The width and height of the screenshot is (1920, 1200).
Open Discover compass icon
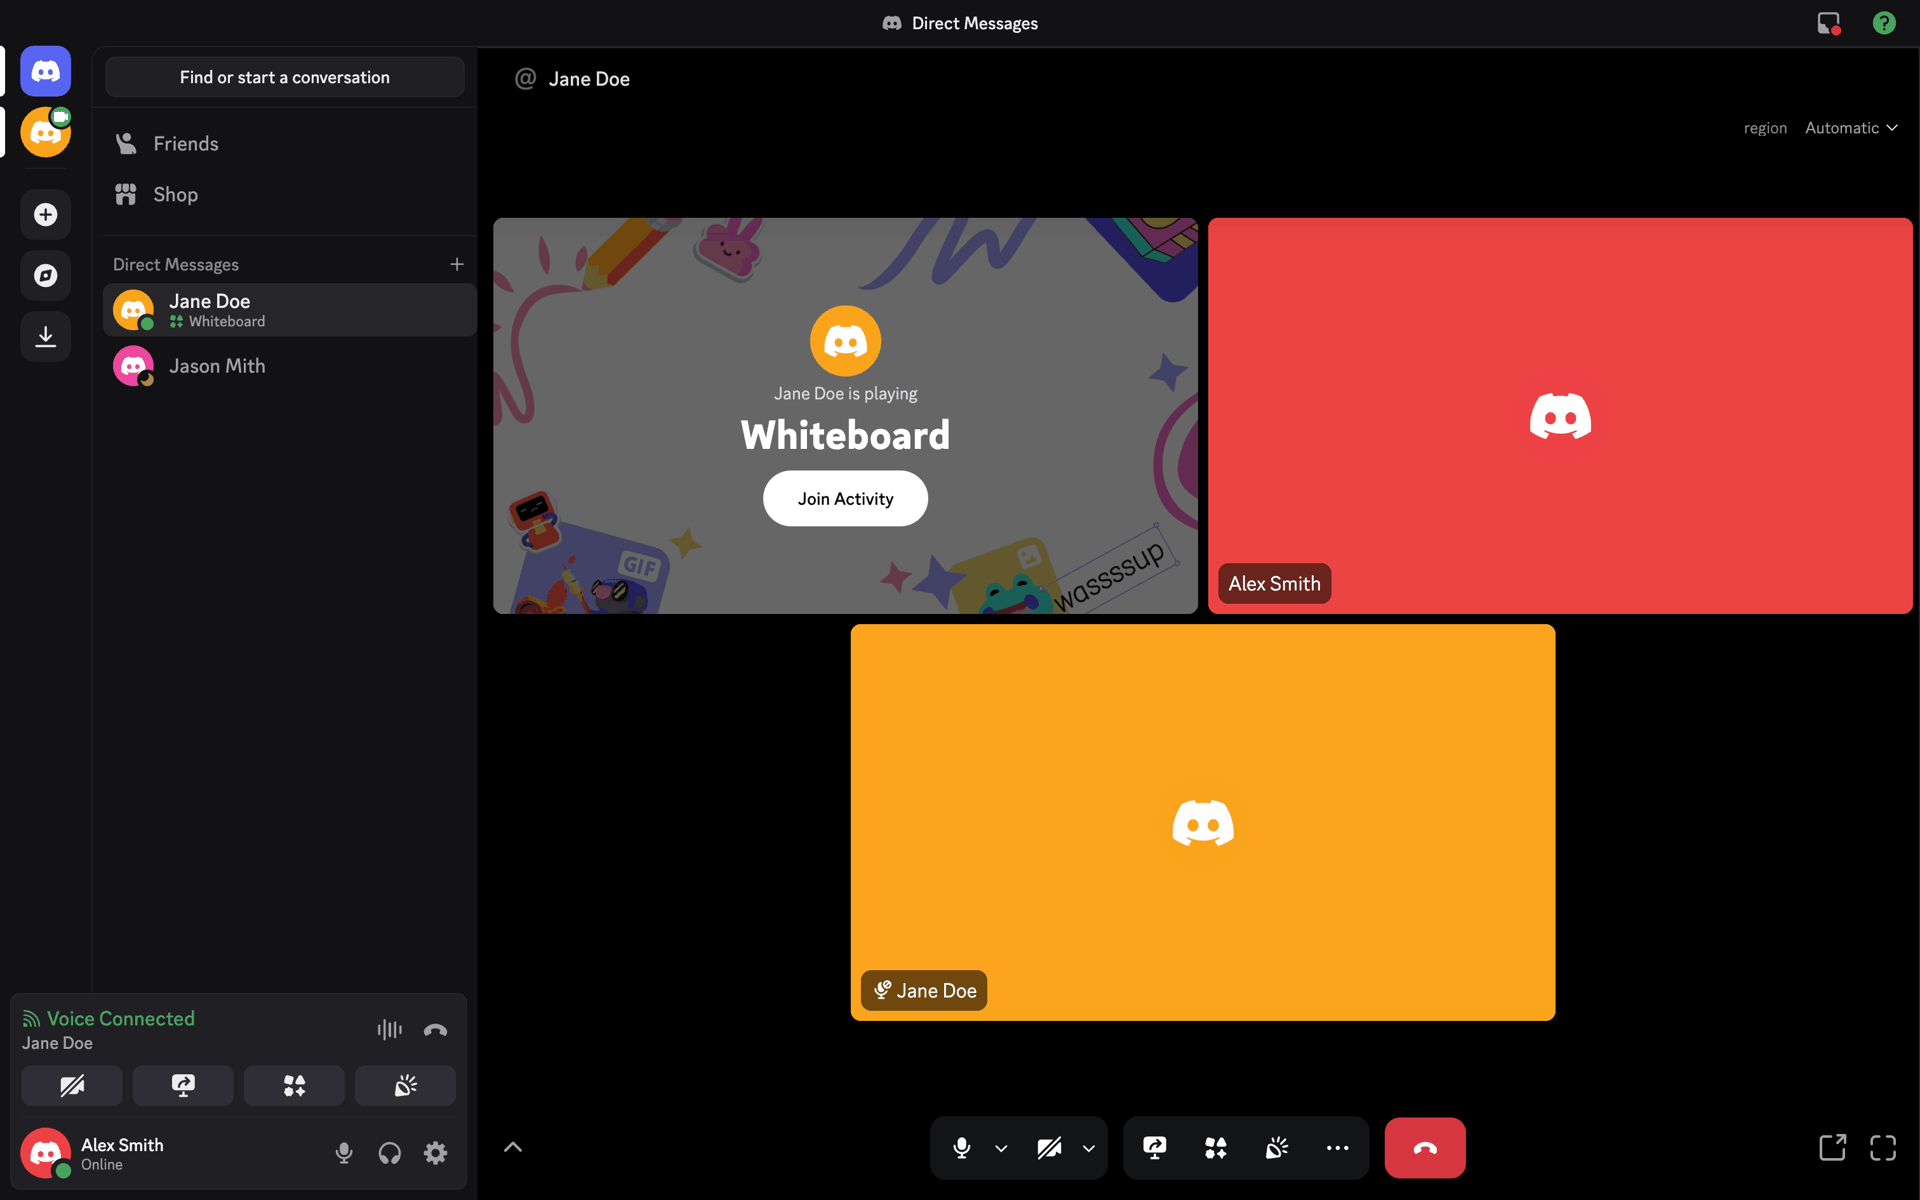point(46,276)
